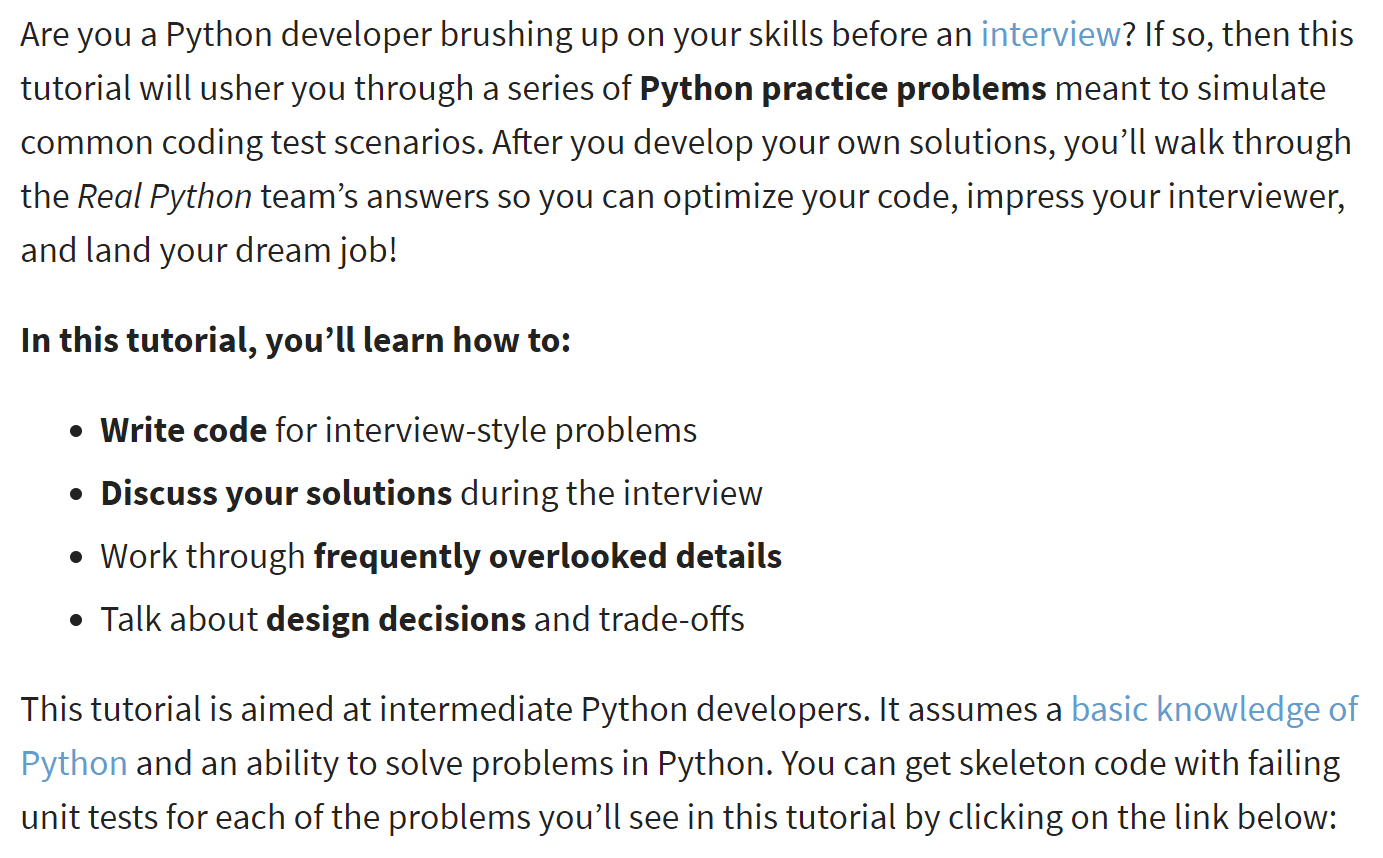Screen dimensions: 1383x858
Task: Follow the "basic knowledge of" link
Action: point(1215,709)
